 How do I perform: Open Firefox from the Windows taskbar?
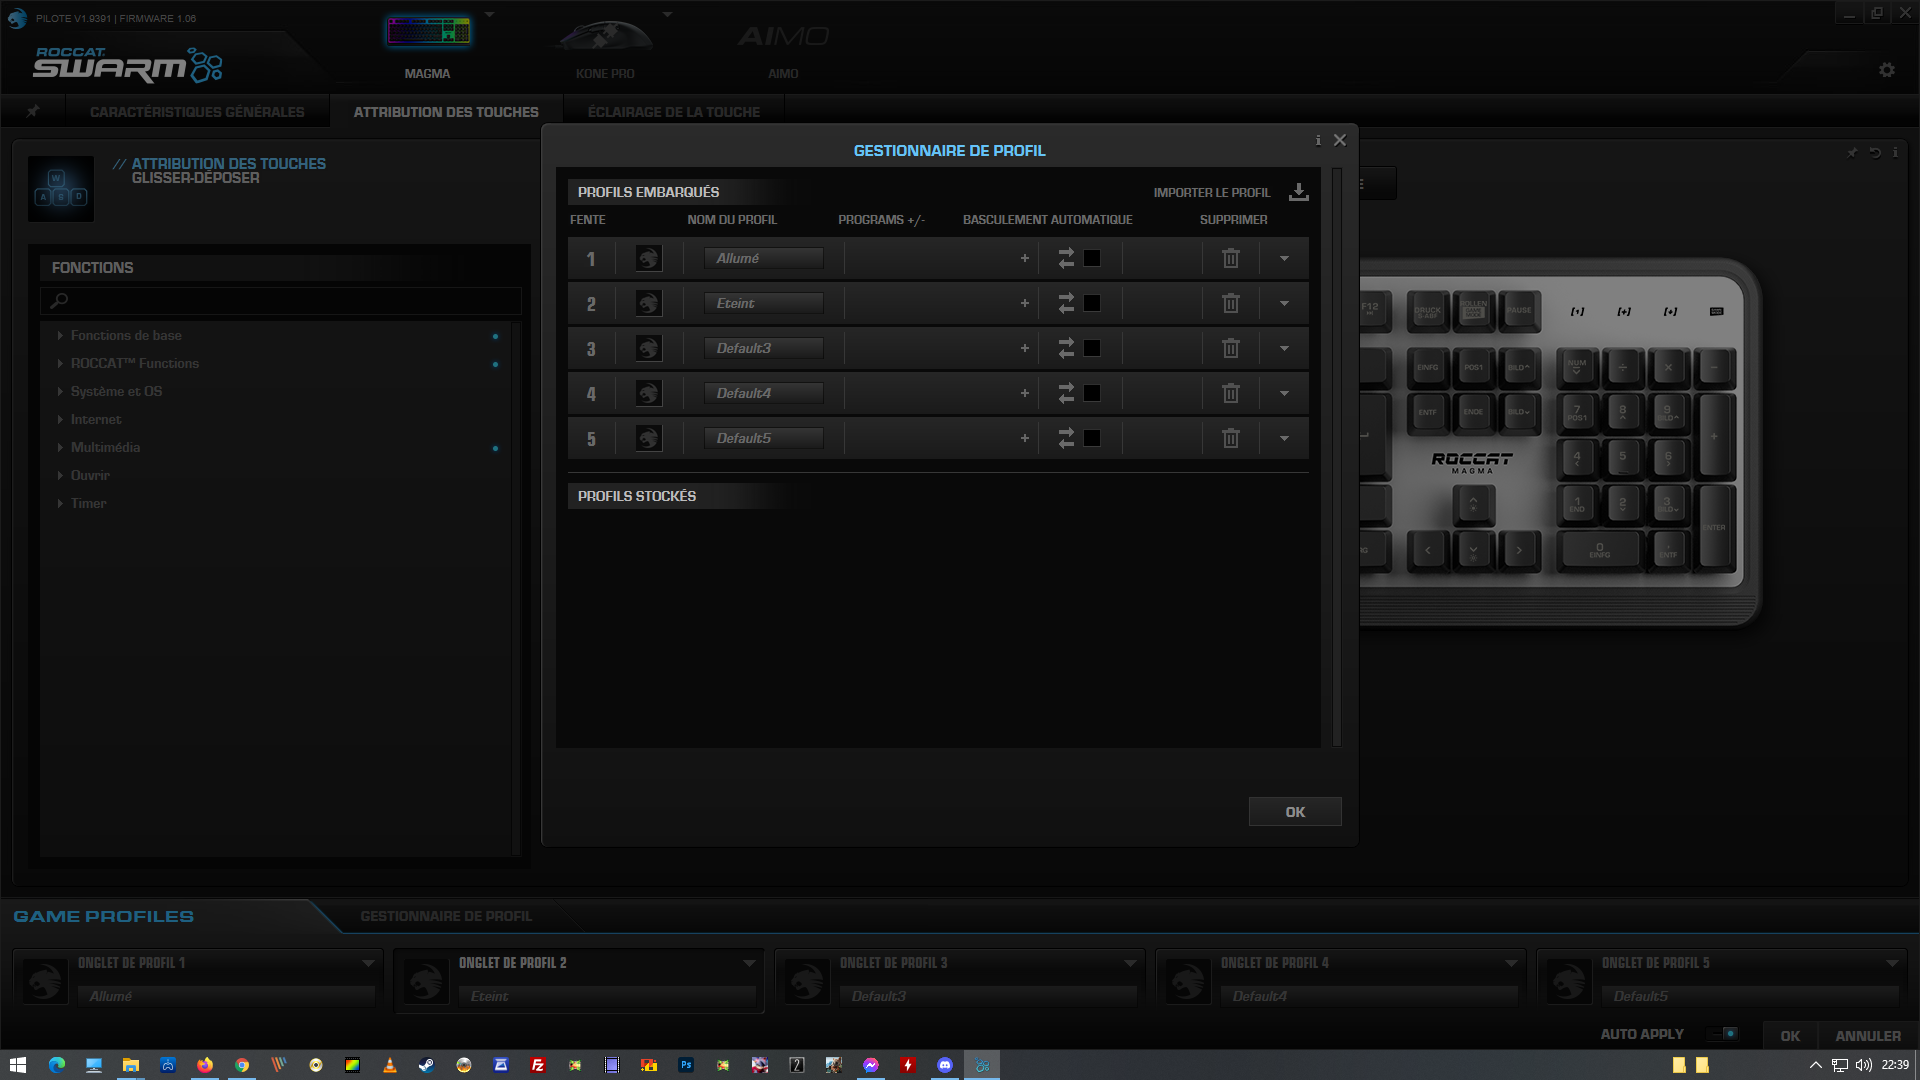(205, 1065)
